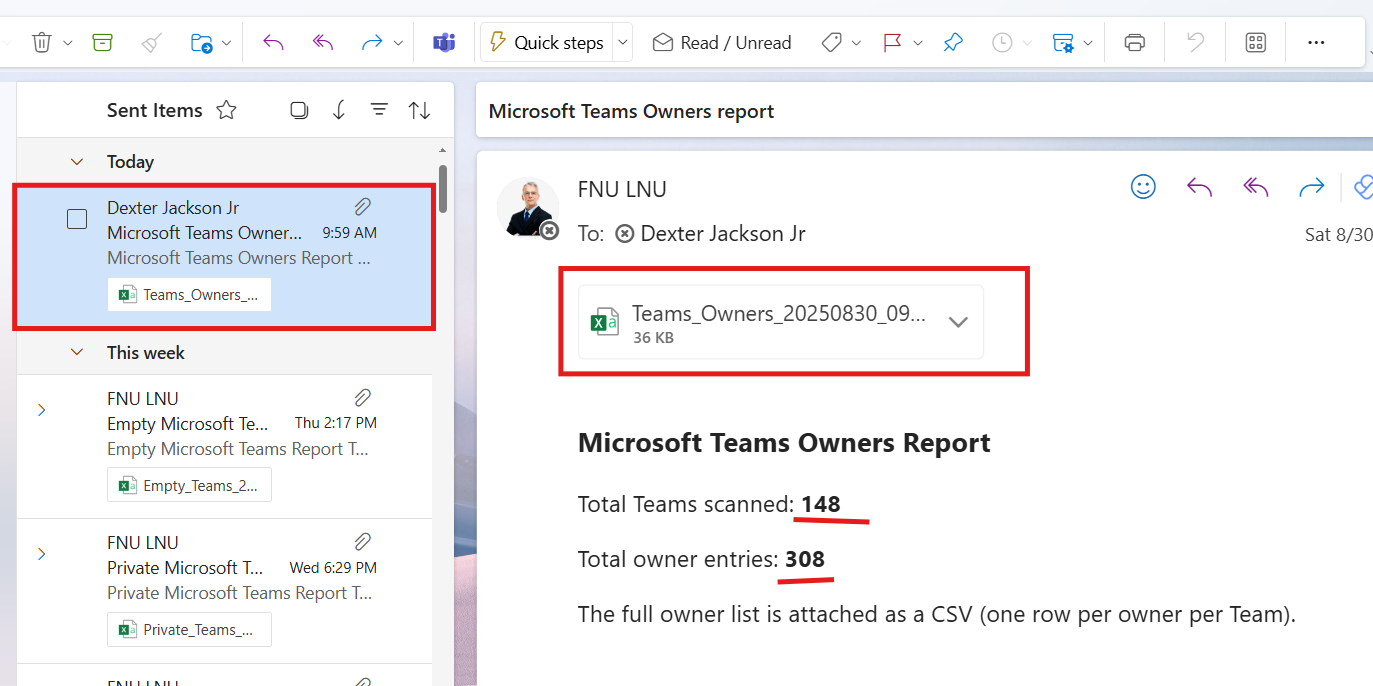Viewport: 1373px width, 686px height.
Task: Click the Read / Unread button
Action: coord(722,42)
